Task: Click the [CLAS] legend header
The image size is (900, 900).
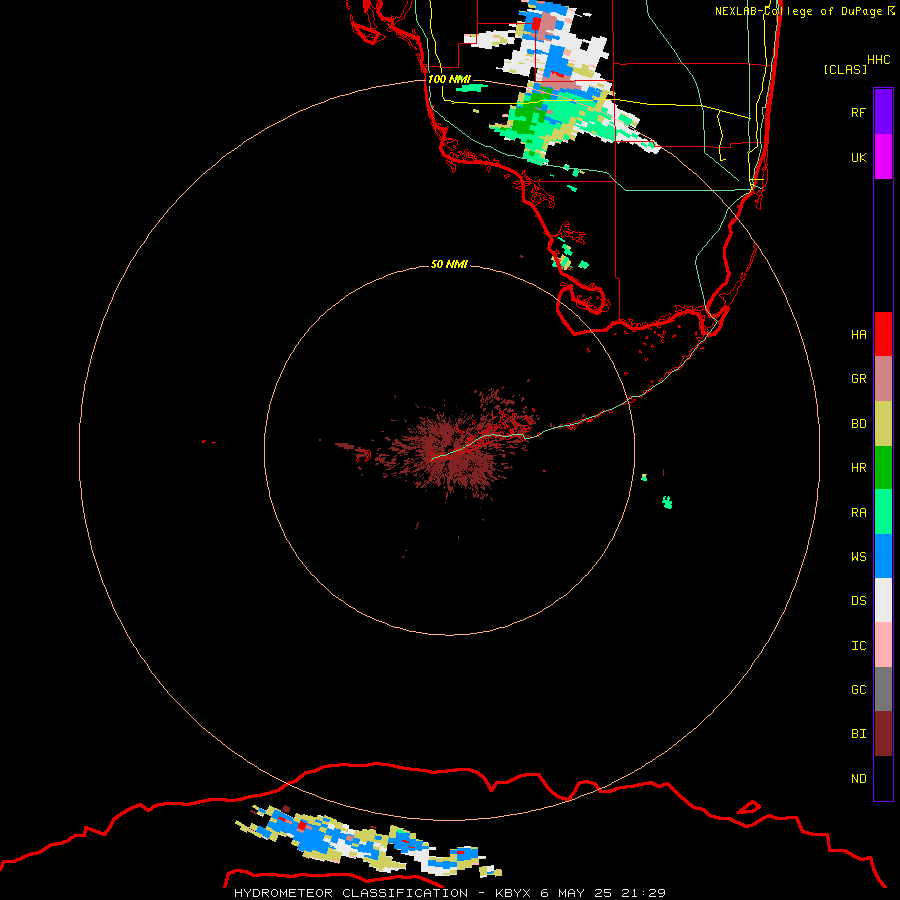Action: [845, 69]
